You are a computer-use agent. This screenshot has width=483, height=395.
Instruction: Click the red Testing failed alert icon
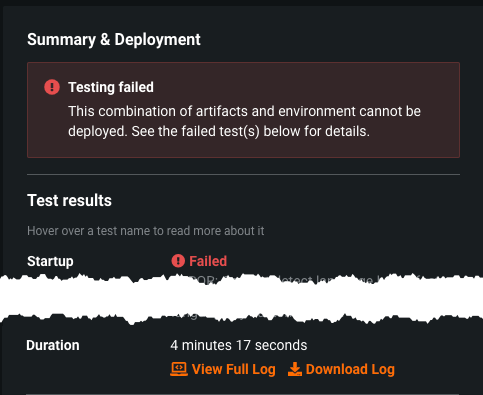(52, 87)
